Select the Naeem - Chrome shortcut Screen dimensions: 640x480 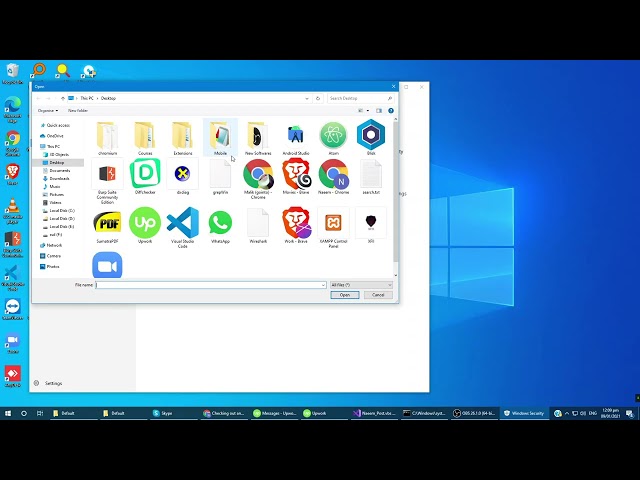tap(333, 177)
